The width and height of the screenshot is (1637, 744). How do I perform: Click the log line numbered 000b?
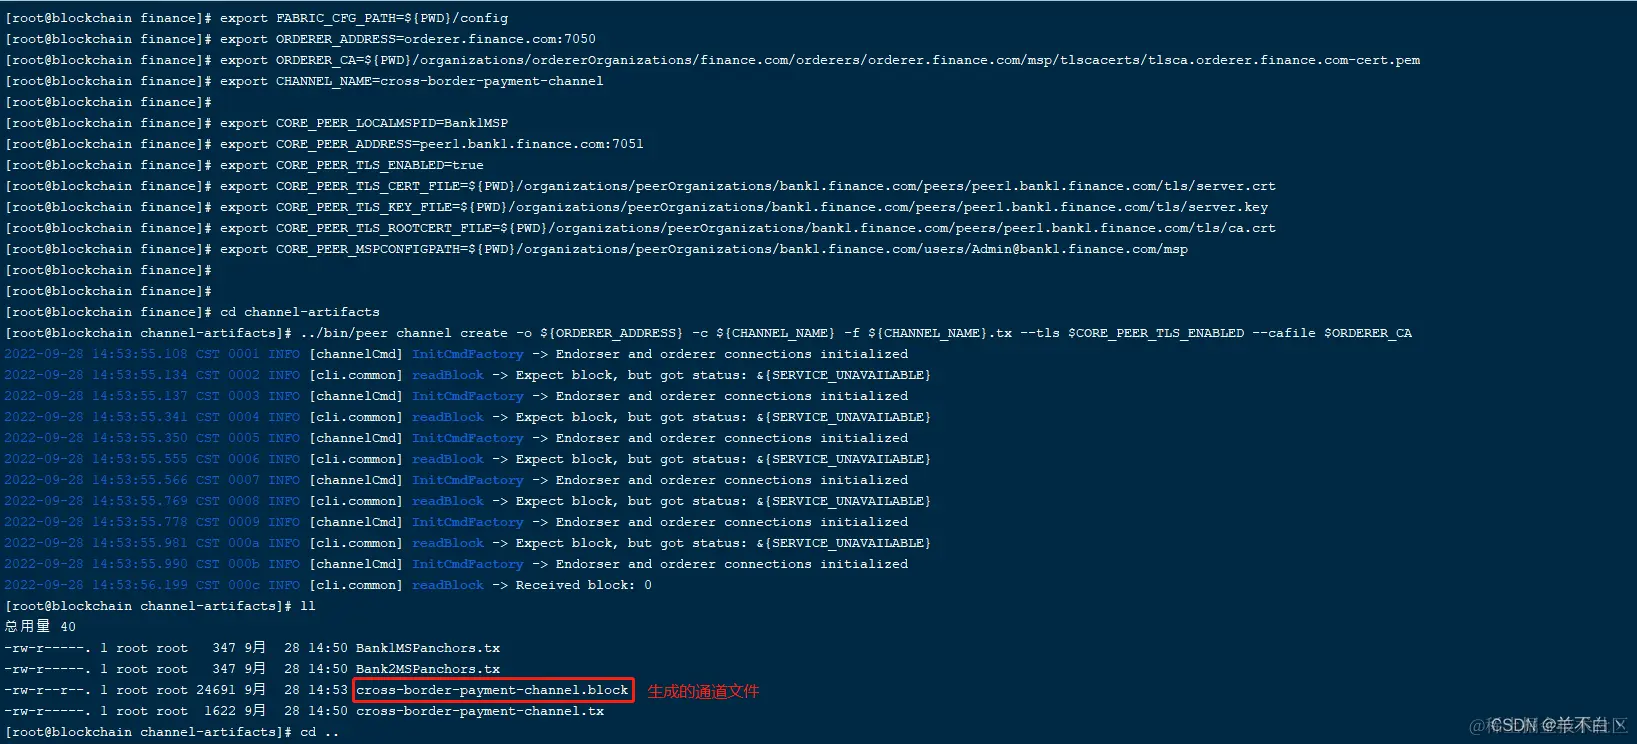click(456, 564)
